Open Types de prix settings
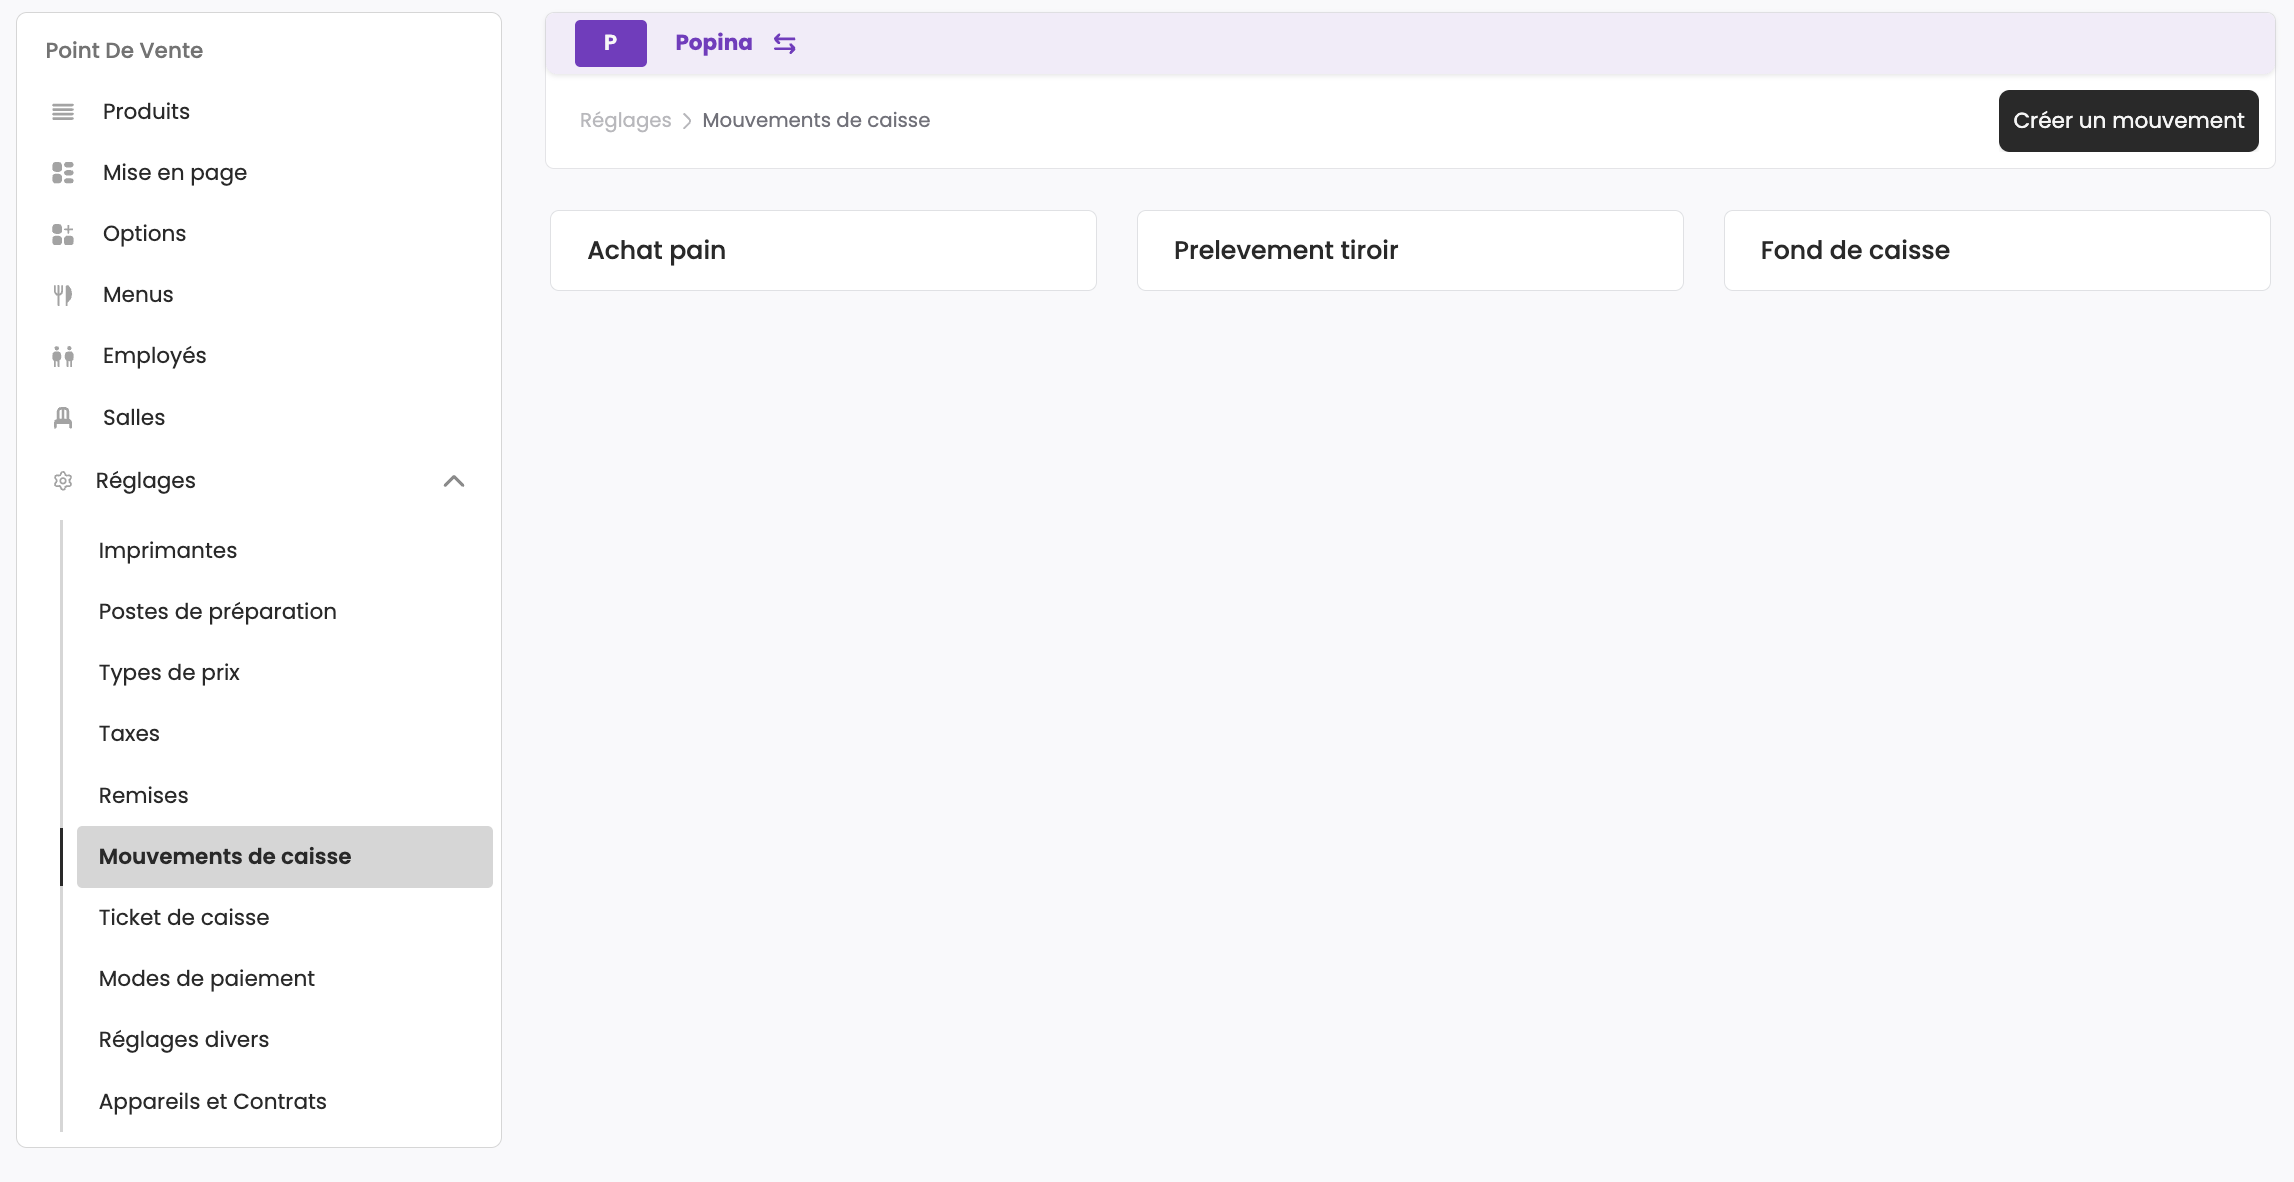 pyautogui.click(x=169, y=673)
